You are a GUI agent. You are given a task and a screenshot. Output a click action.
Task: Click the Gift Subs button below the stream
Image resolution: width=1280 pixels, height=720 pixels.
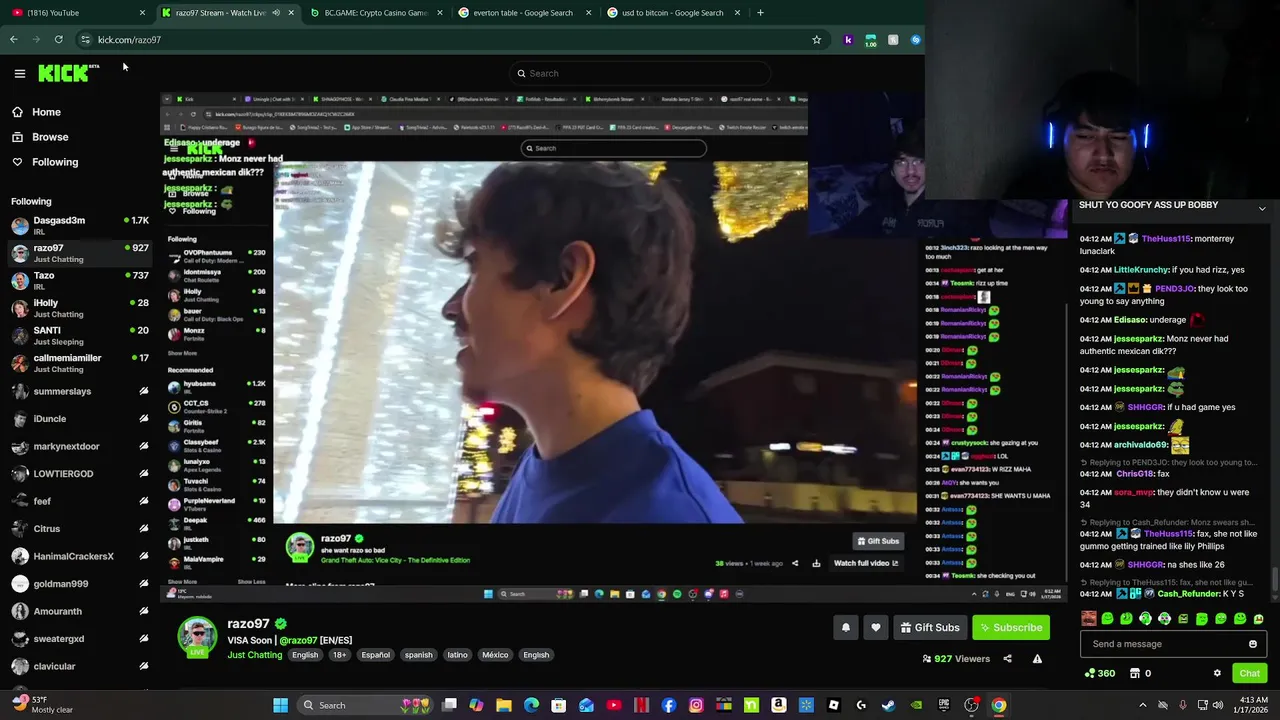pyautogui.click(x=930, y=627)
